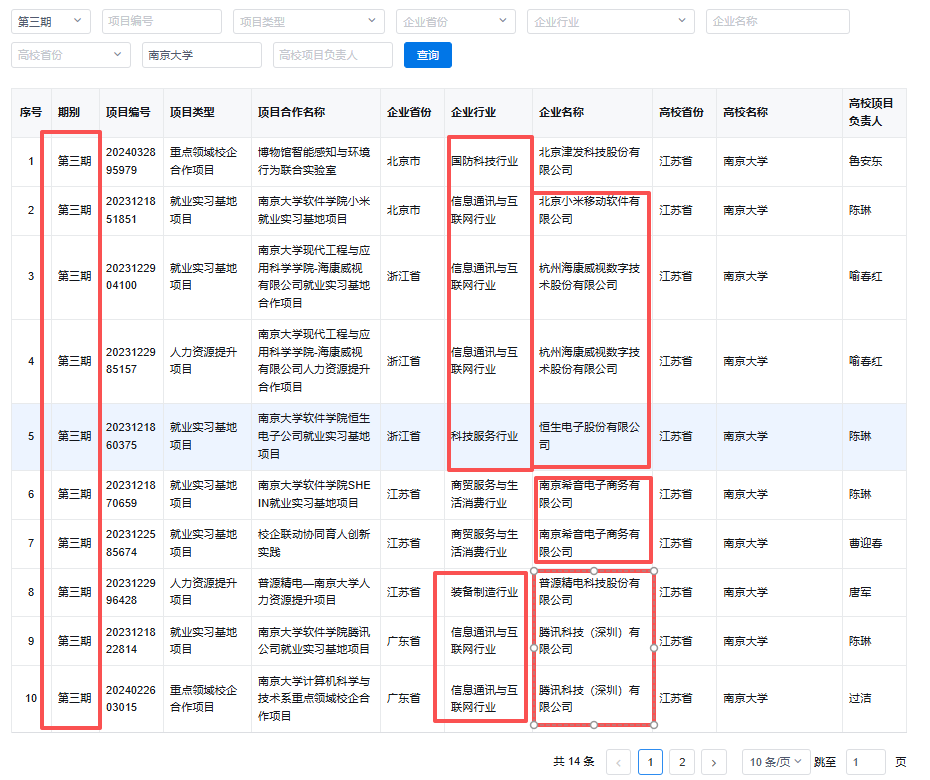Select project number 2024022603015 cell
Viewport: 930px width, 780px height.
[131, 699]
